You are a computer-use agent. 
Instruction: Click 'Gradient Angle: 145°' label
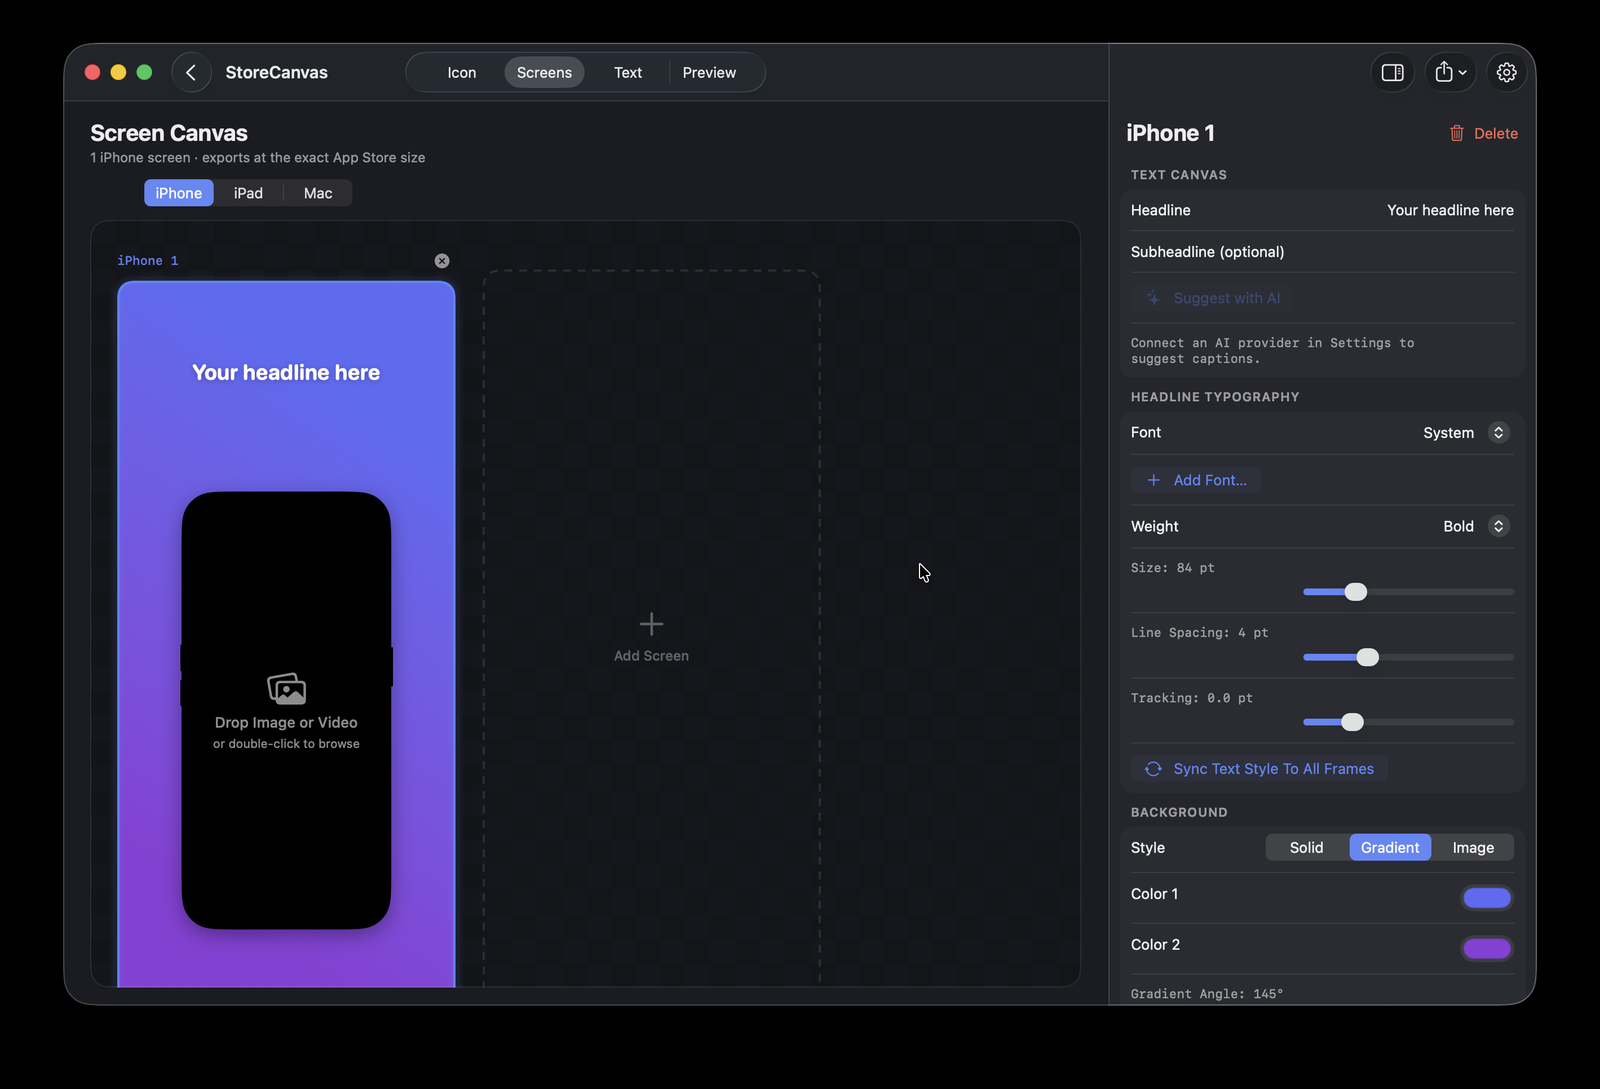pyautogui.click(x=1207, y=994)
